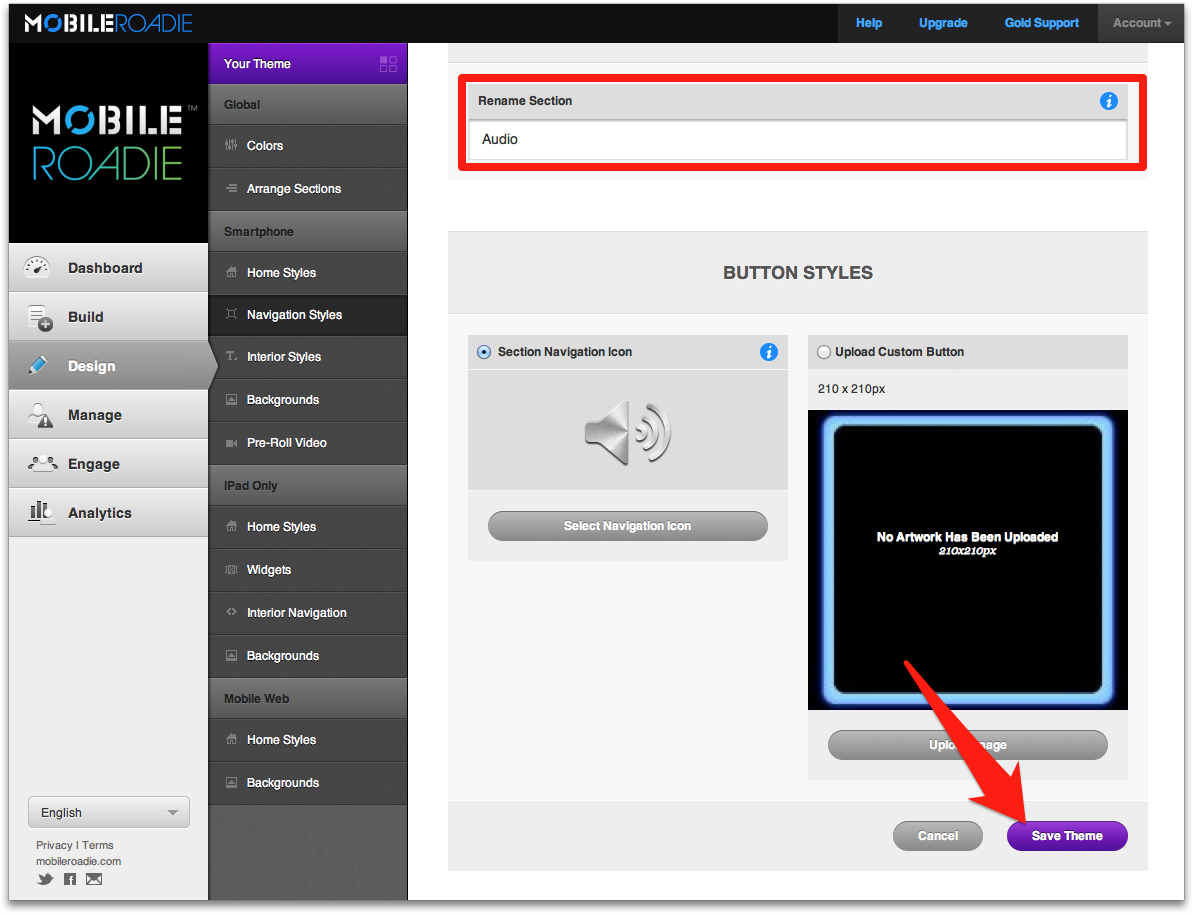
Task: Select the Section Navigation Icon radio button
Action: 484,352
